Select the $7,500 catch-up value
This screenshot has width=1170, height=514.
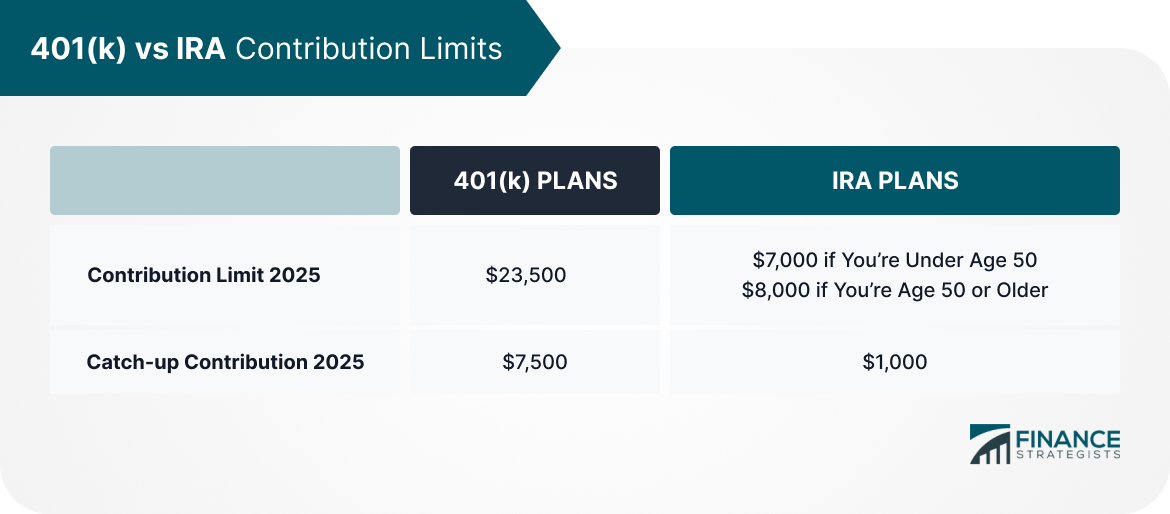pos(534,362)
